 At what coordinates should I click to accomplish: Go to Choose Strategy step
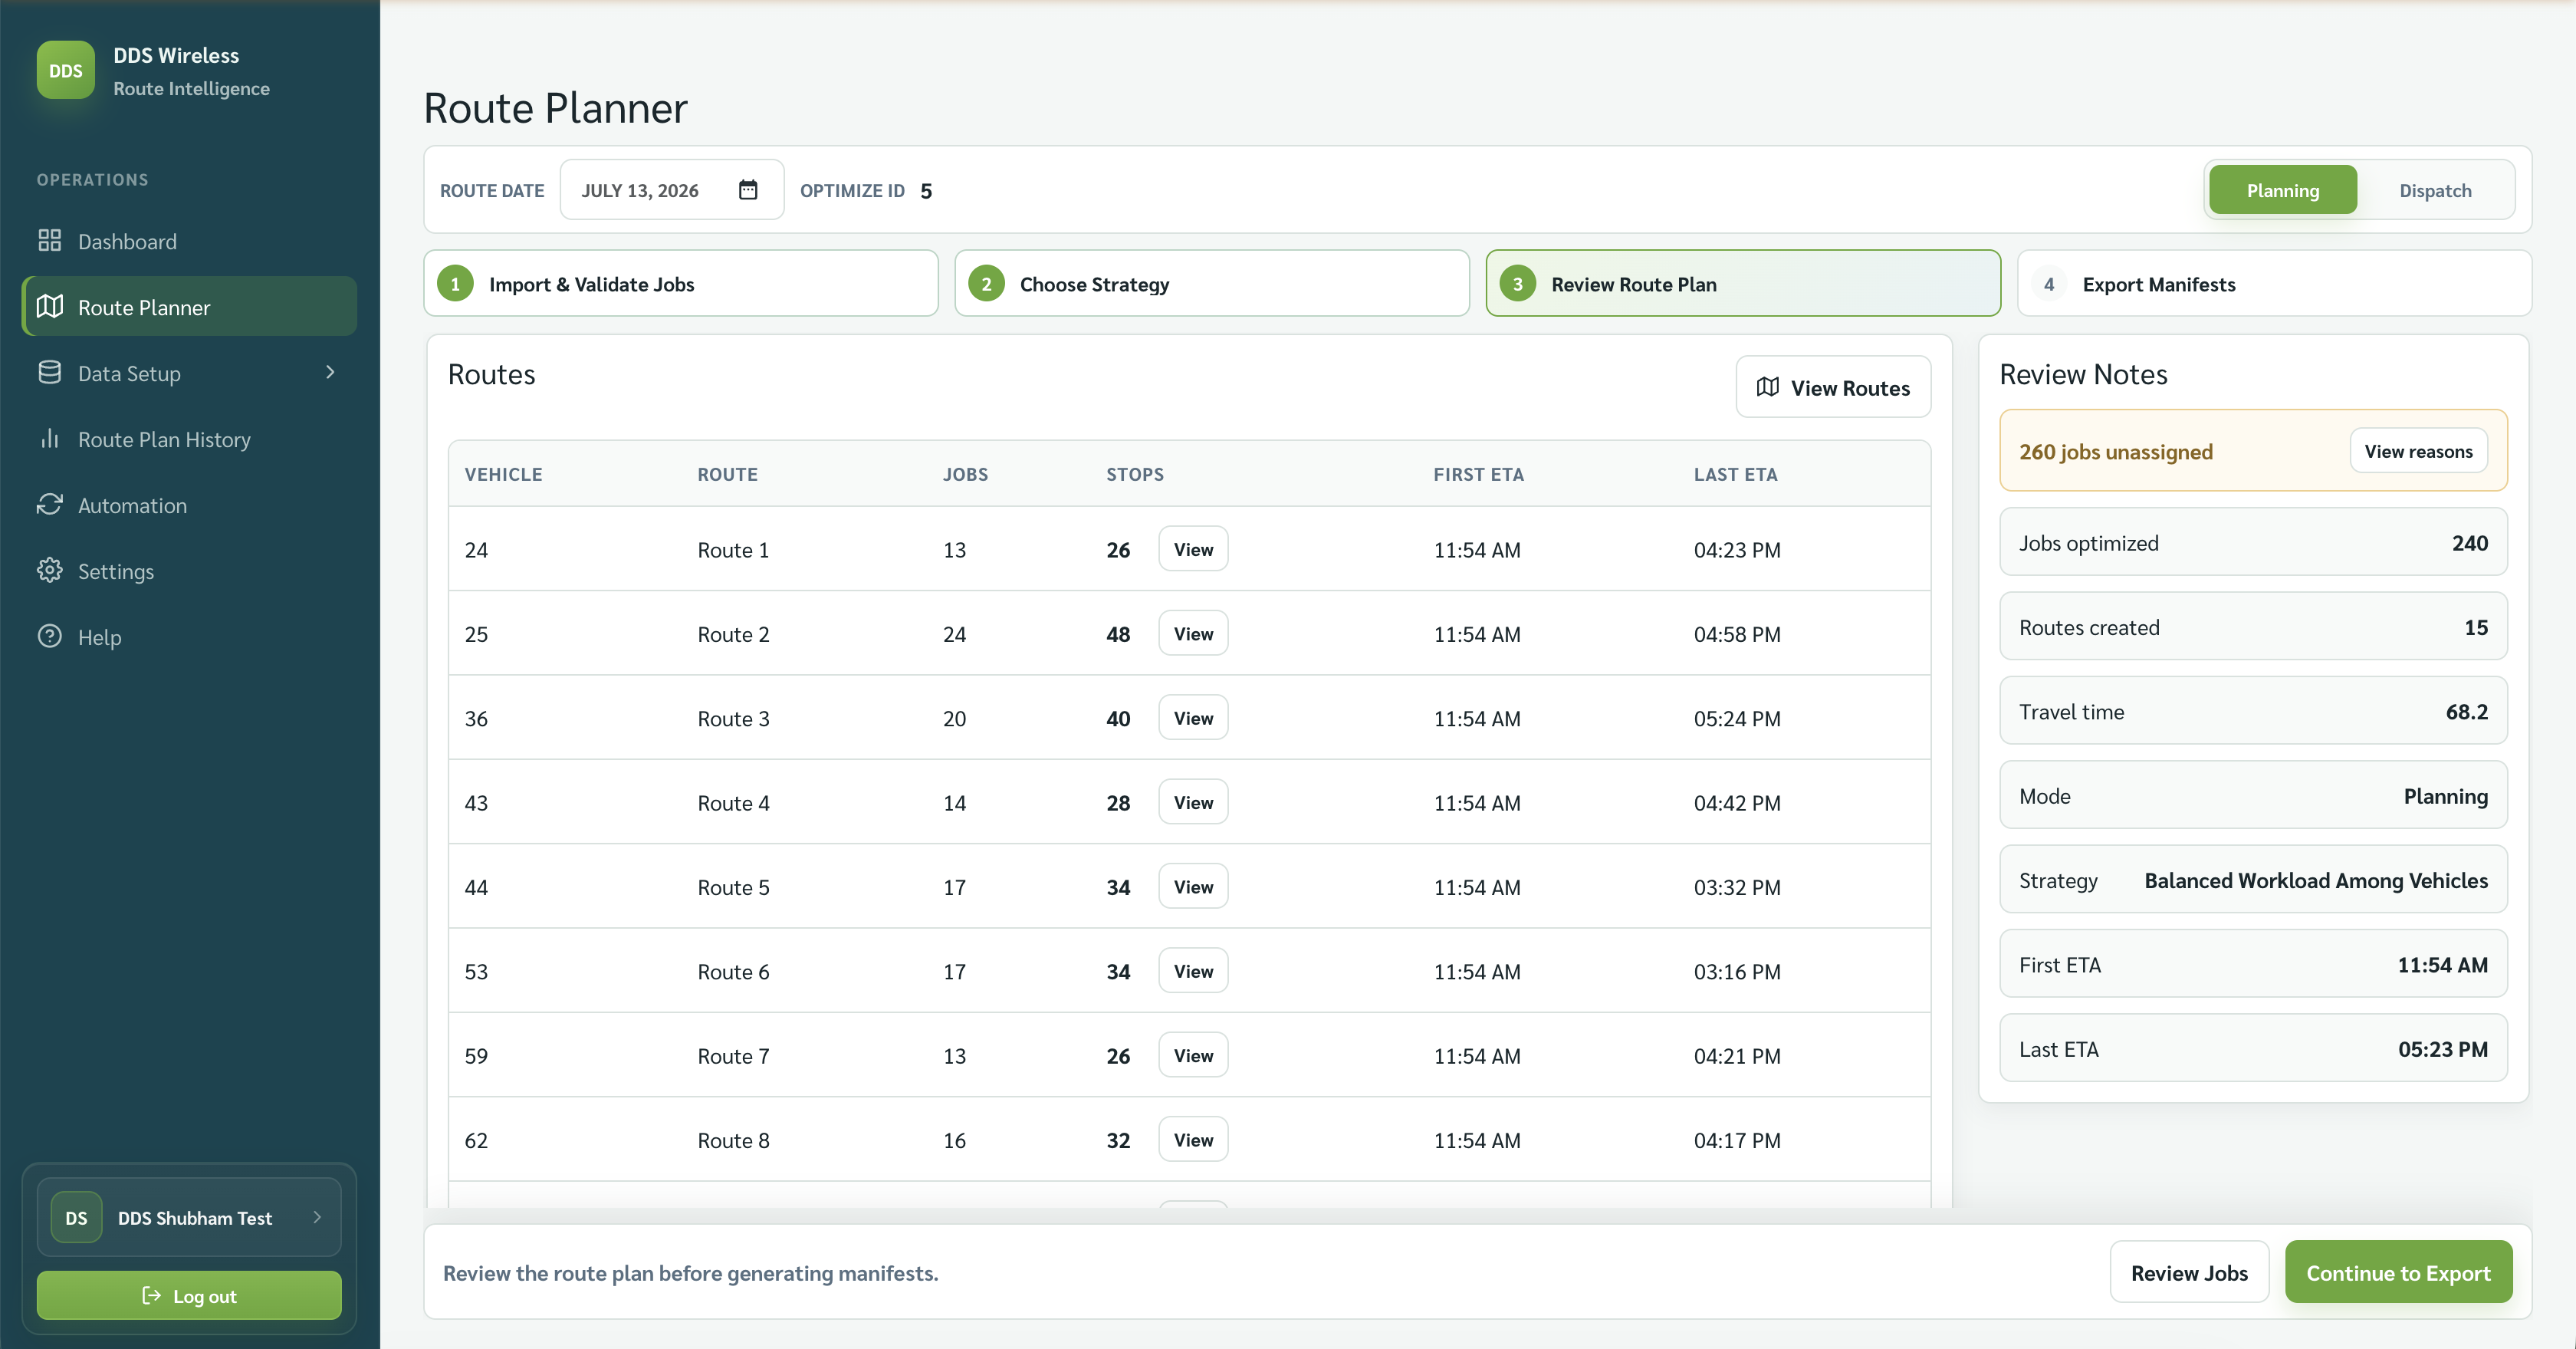click(x=1212, y=284)
